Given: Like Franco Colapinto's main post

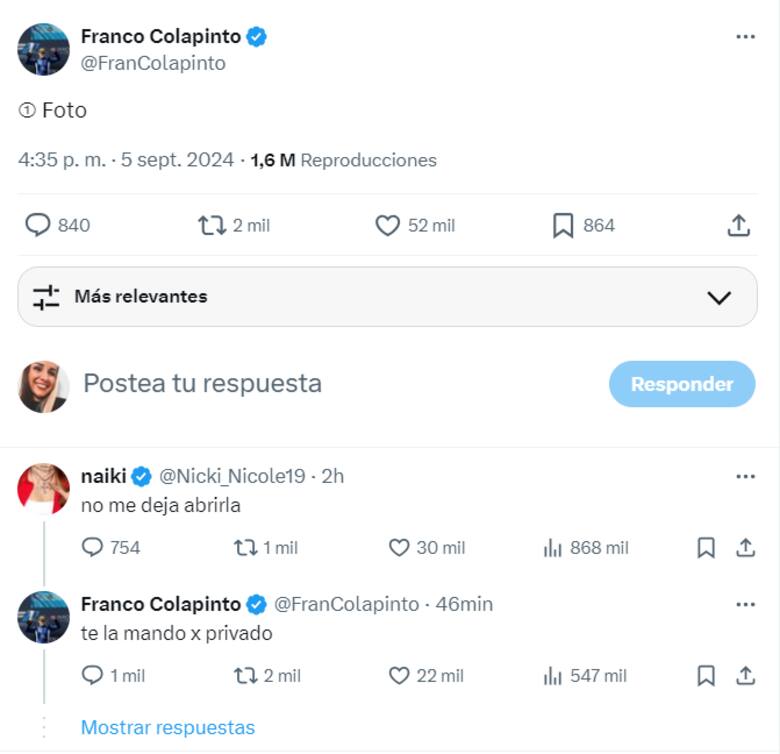Looking at the screenshot, I should click(388, 226).
